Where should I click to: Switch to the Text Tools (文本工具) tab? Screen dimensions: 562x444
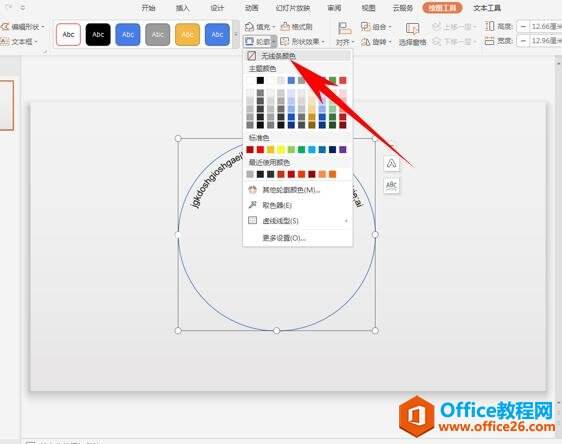(487, 8)
